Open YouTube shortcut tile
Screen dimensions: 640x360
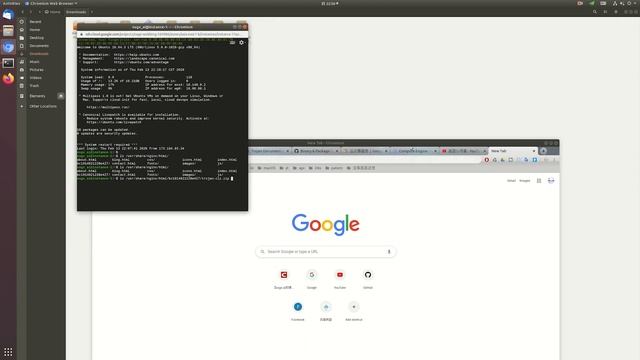coord(340,279)
